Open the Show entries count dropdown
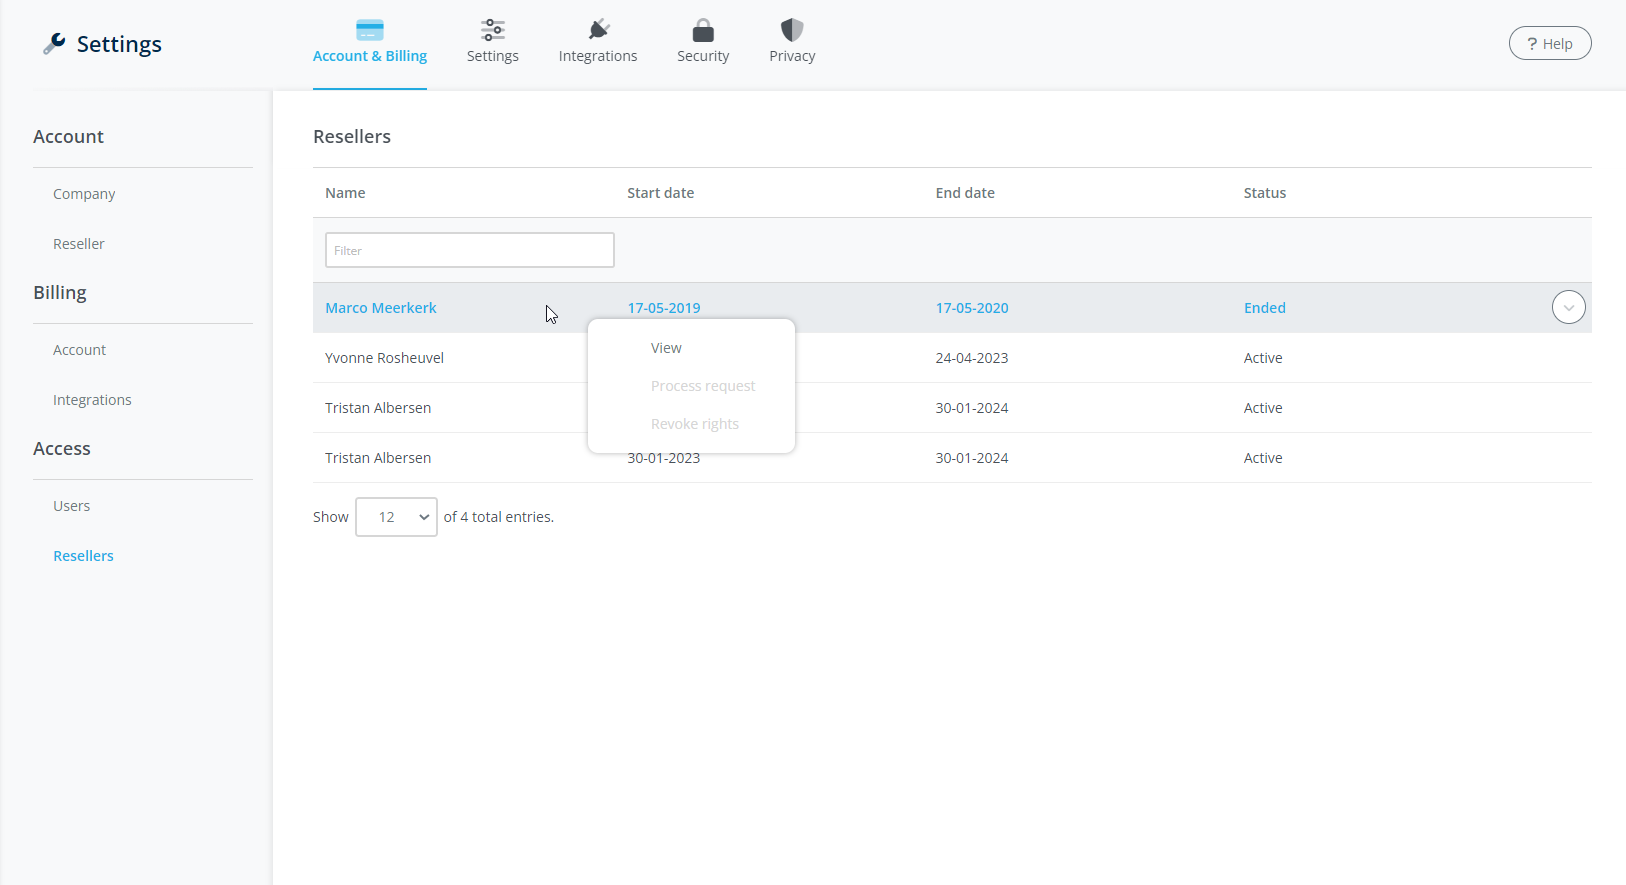The image size is (1626, 885). coord(396,517)
